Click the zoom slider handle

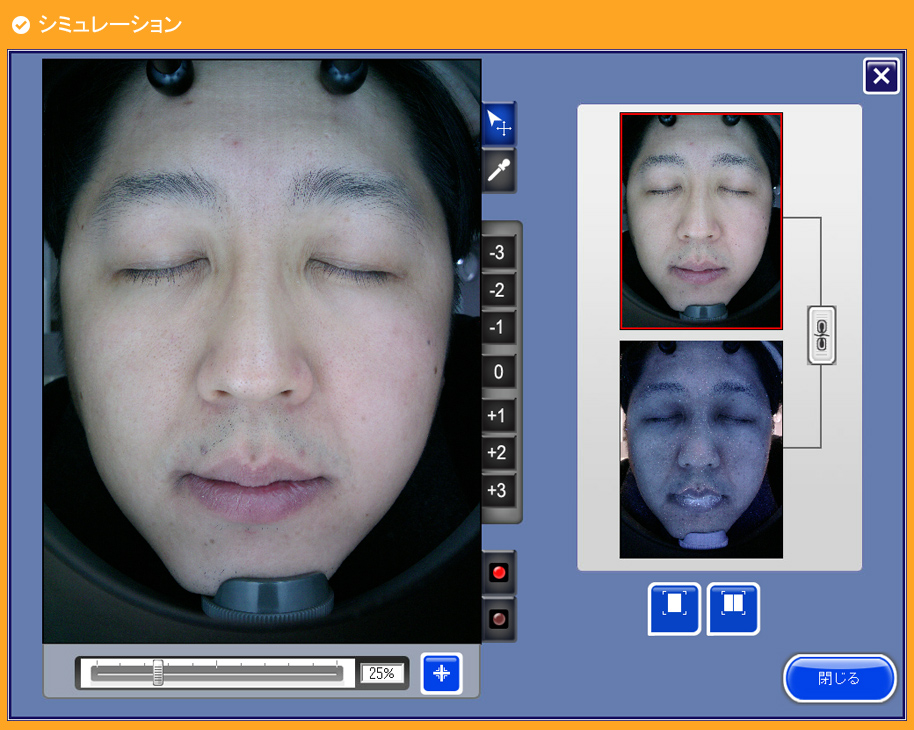click(158, 673)
